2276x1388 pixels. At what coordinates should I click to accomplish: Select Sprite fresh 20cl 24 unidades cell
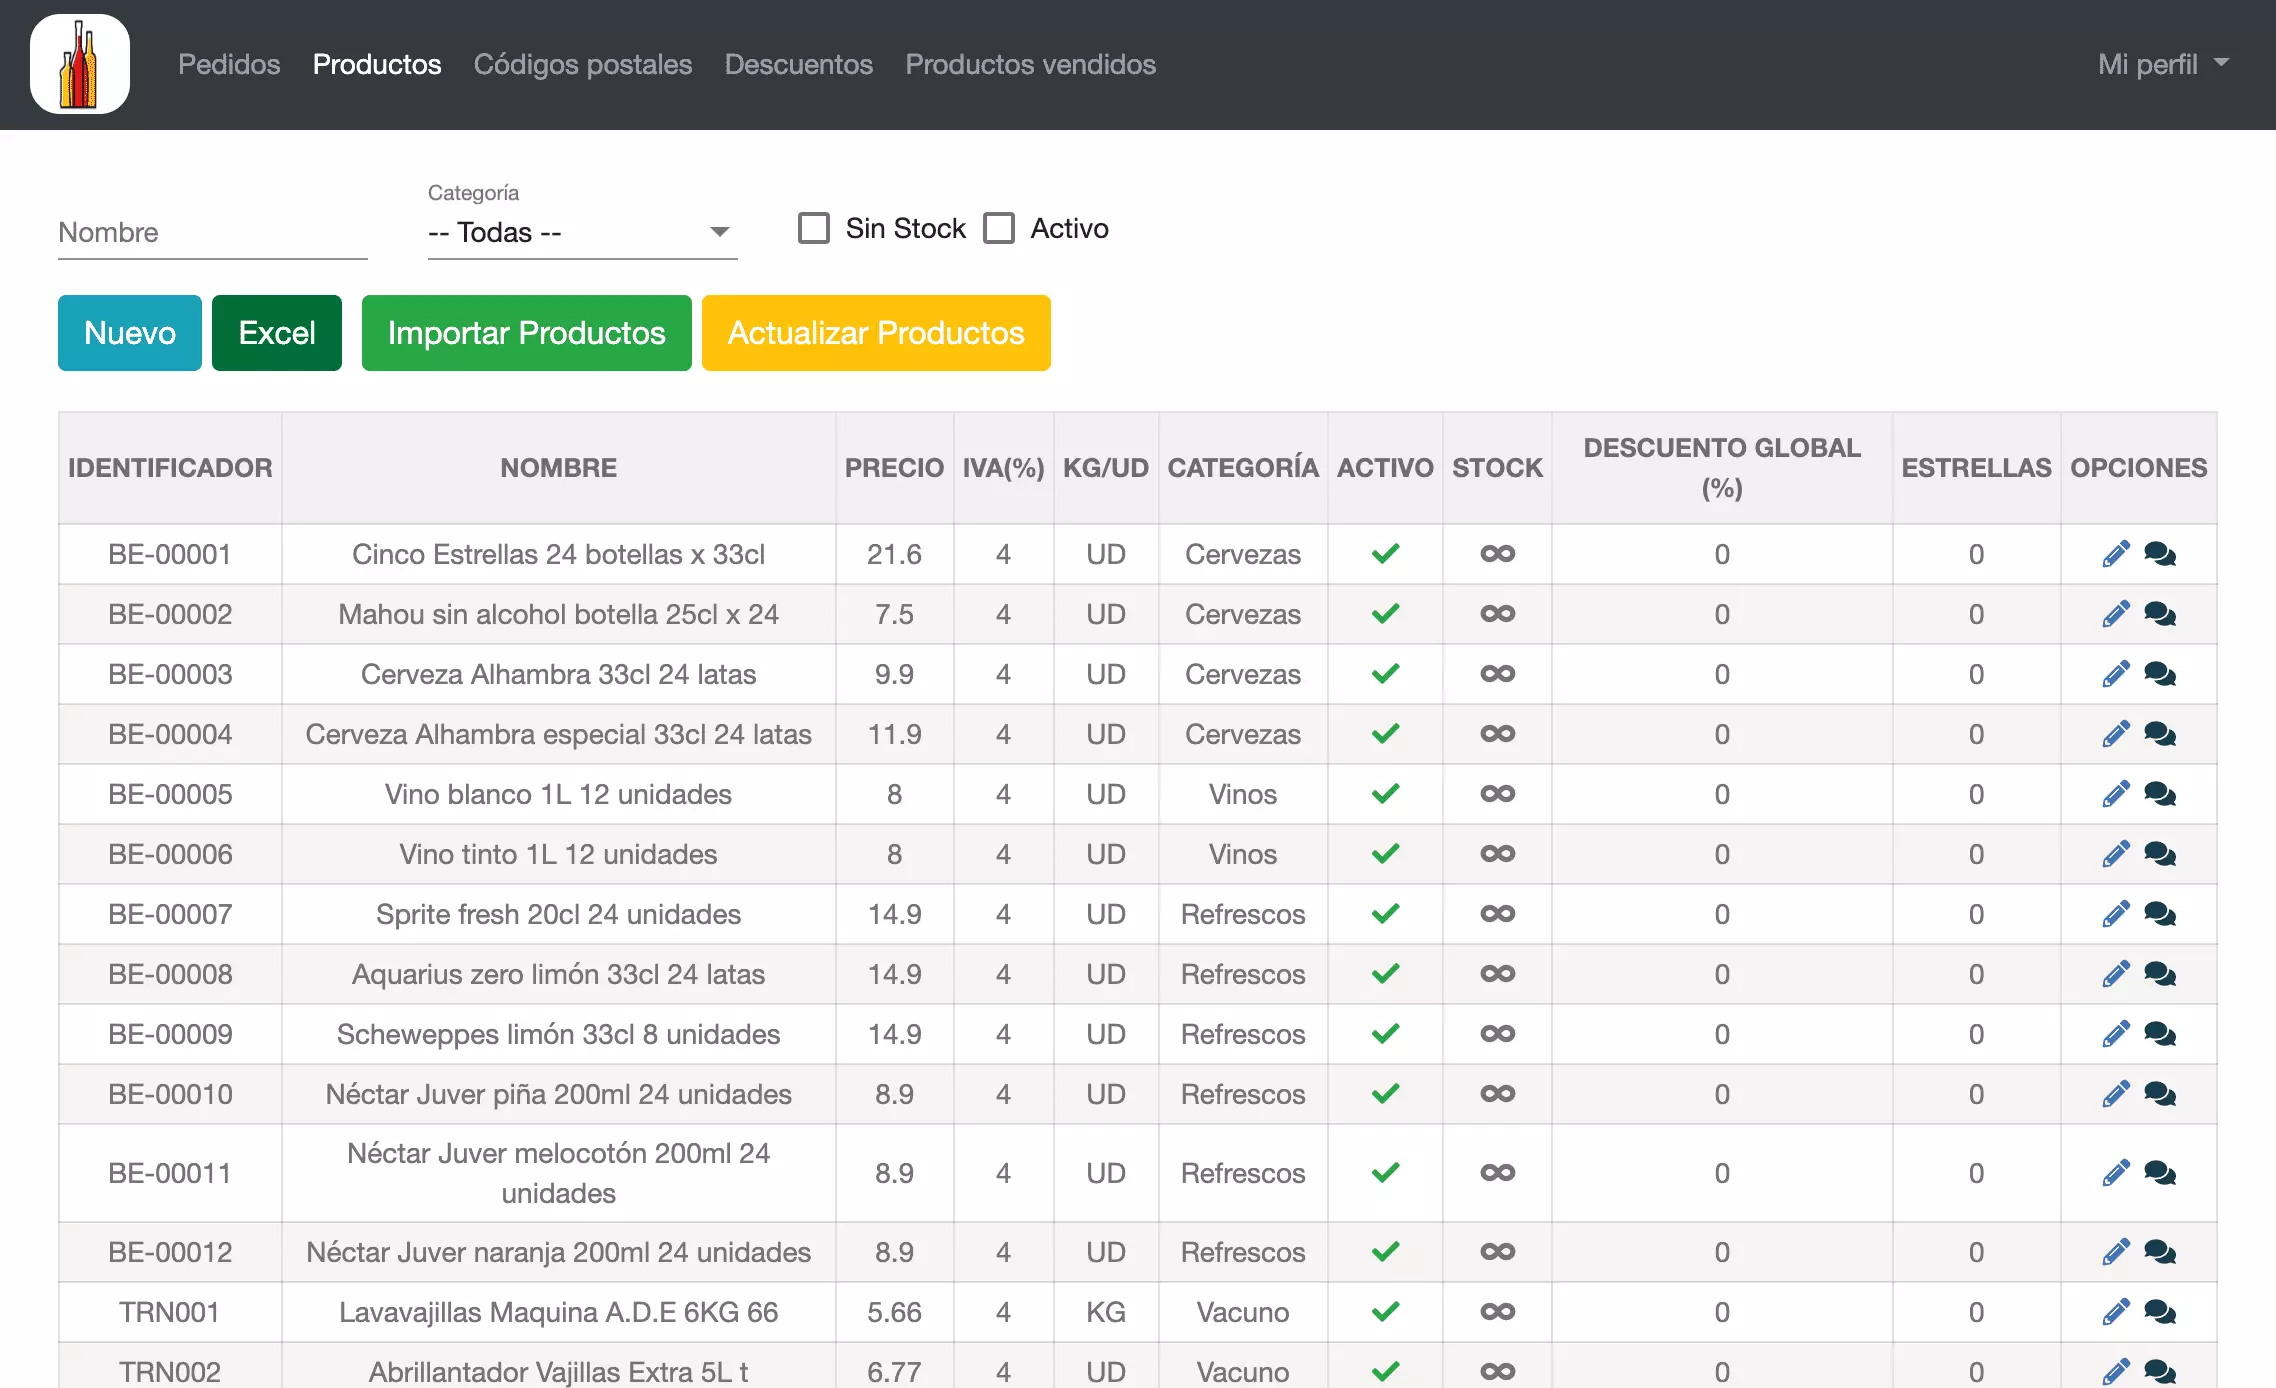(559, 914)
